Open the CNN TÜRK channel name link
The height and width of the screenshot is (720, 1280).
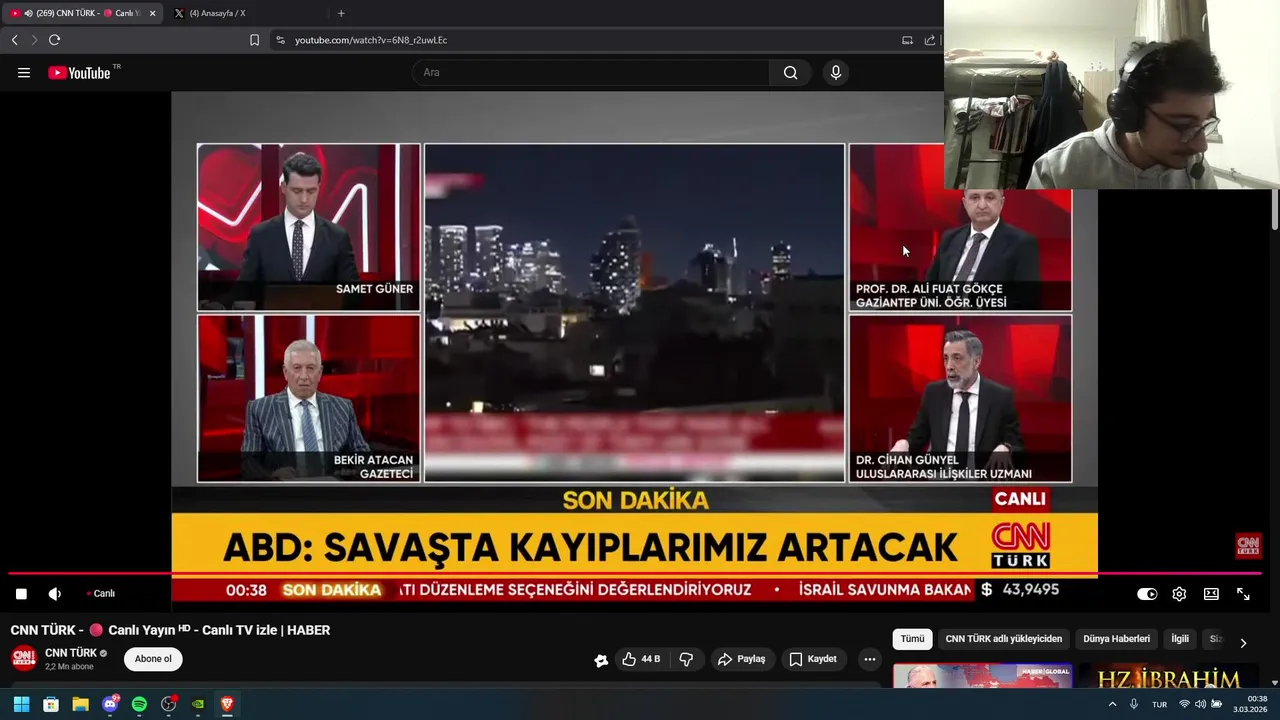71,653
